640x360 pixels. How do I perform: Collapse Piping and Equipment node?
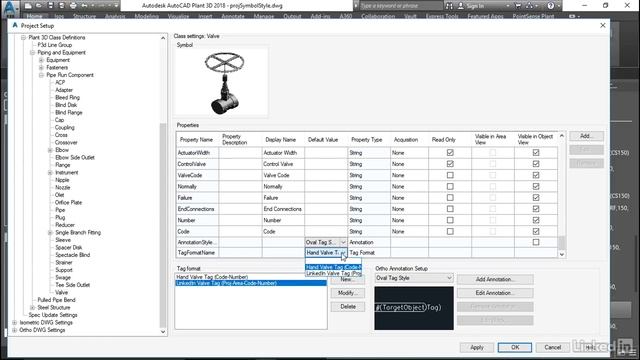click(32, 53)
